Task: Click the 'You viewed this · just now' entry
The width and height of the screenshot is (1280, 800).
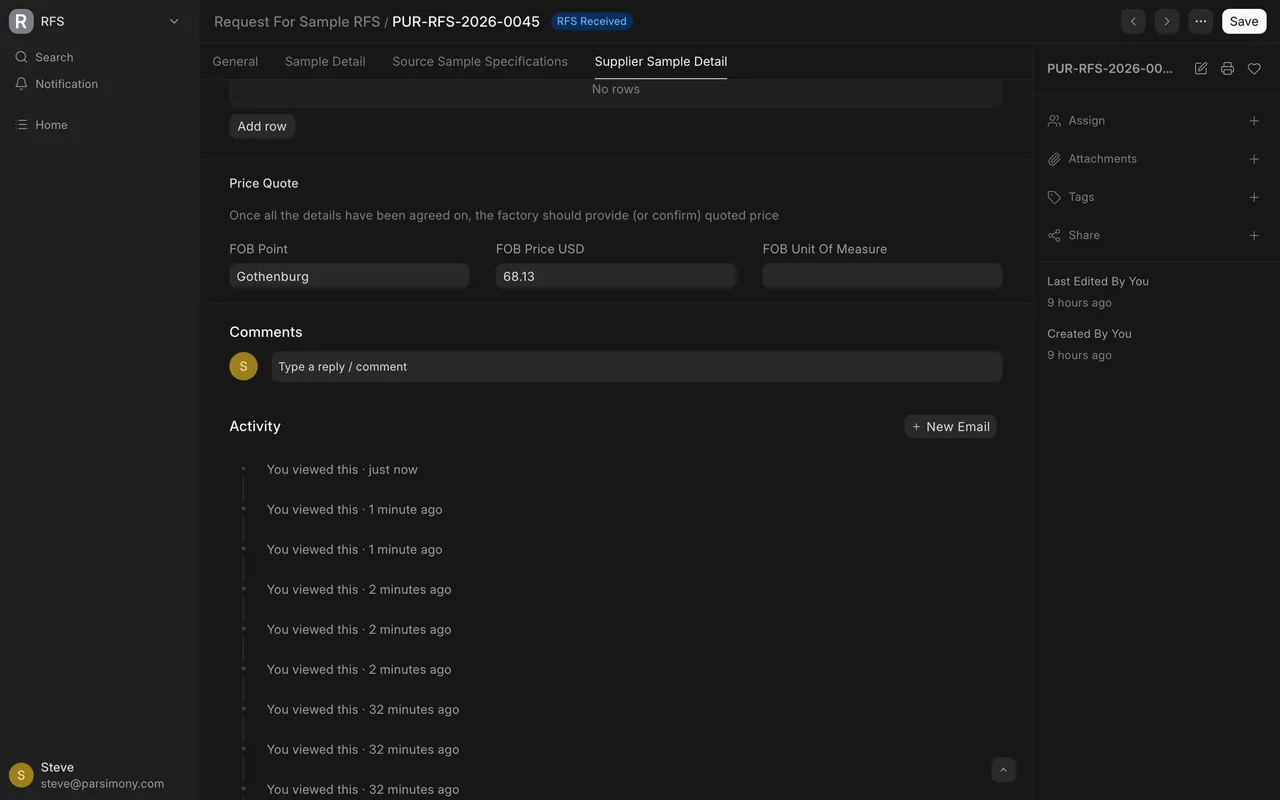Action: (342, 469)
